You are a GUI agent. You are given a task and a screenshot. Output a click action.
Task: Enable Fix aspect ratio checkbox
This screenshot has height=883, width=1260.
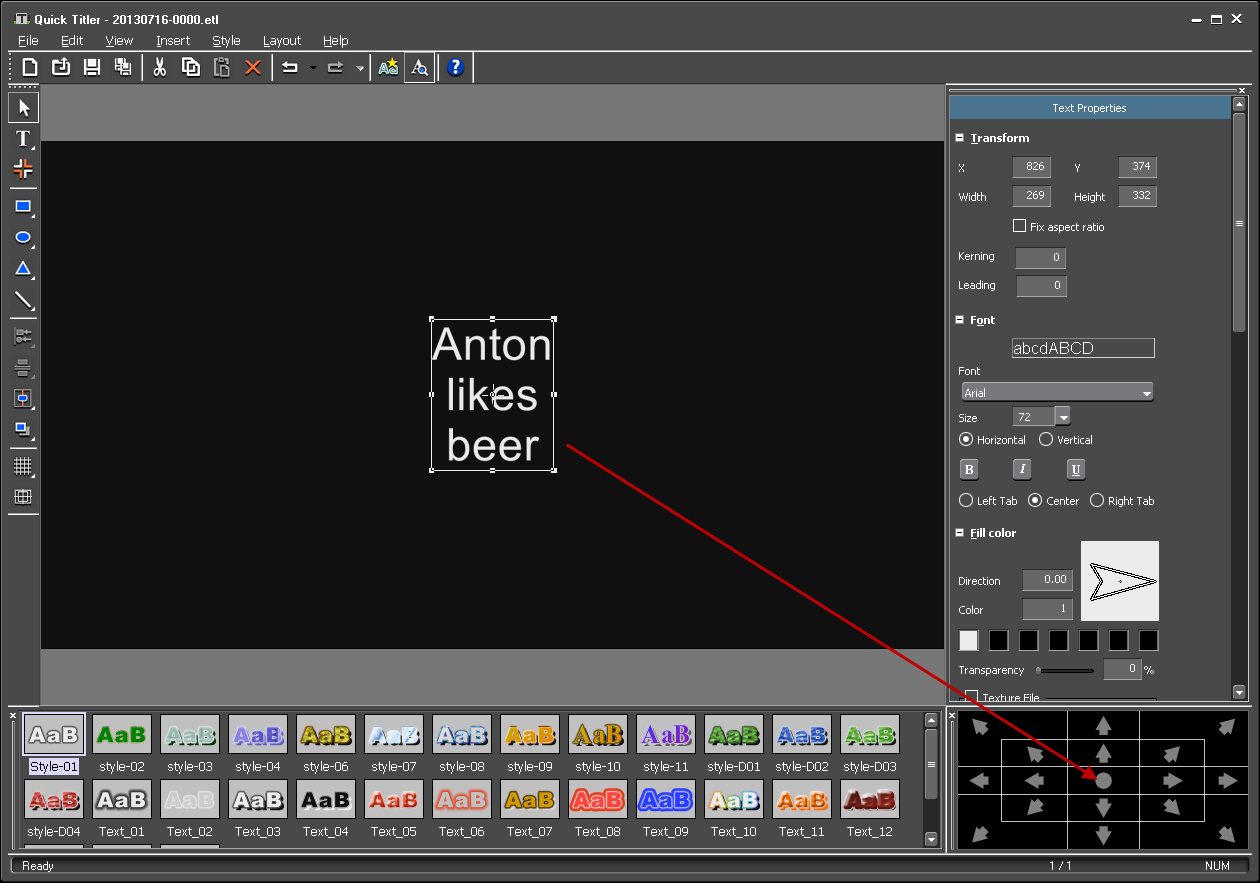(1020, 226)
